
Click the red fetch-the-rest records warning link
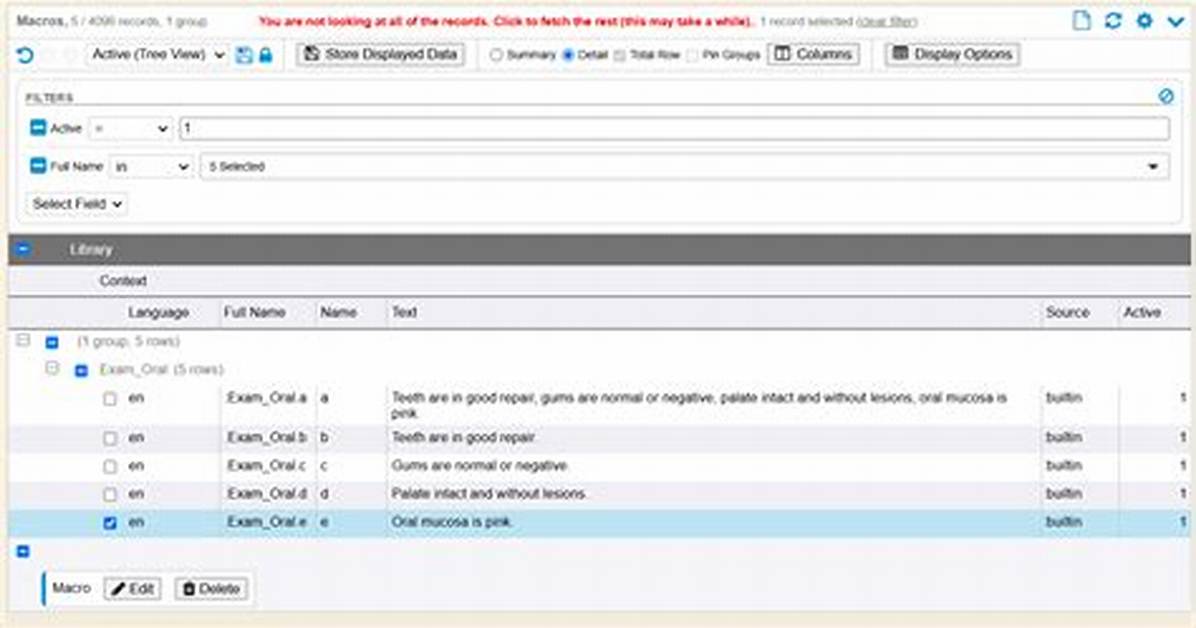point(506,21)
